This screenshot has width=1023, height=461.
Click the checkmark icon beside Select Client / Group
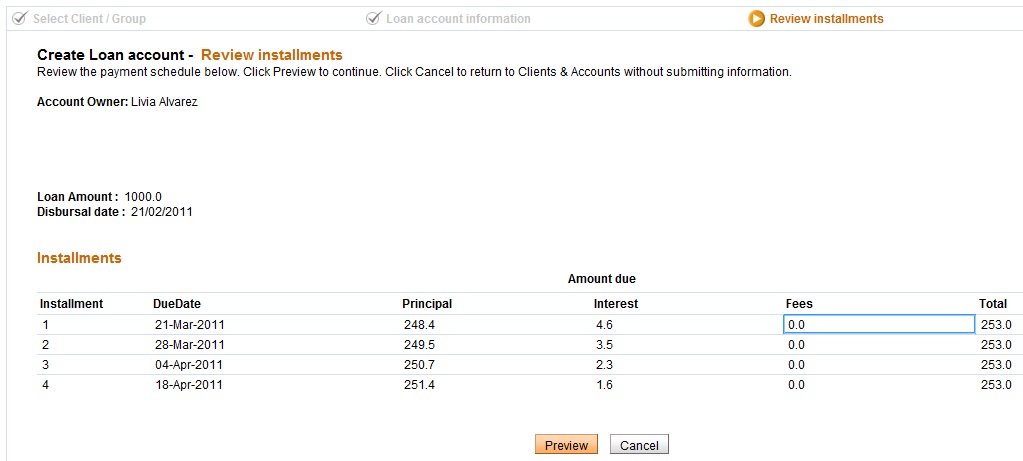click(19, 18)
